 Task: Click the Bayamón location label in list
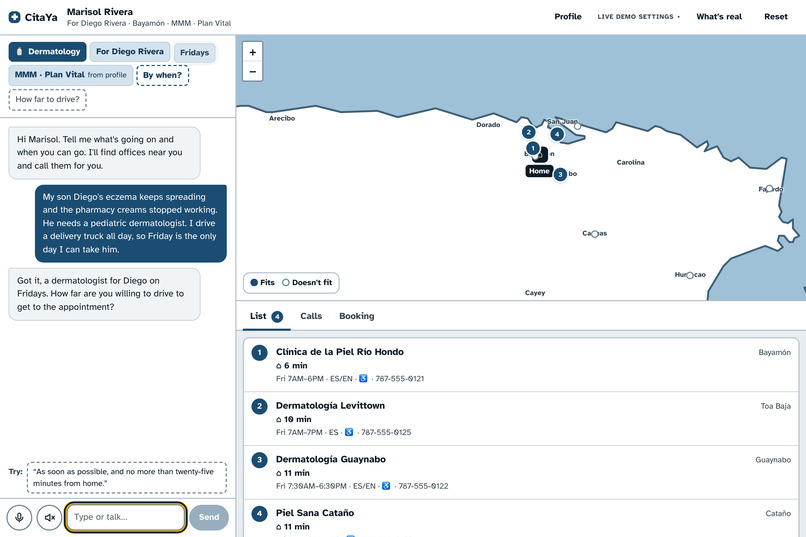coord(774,353)
